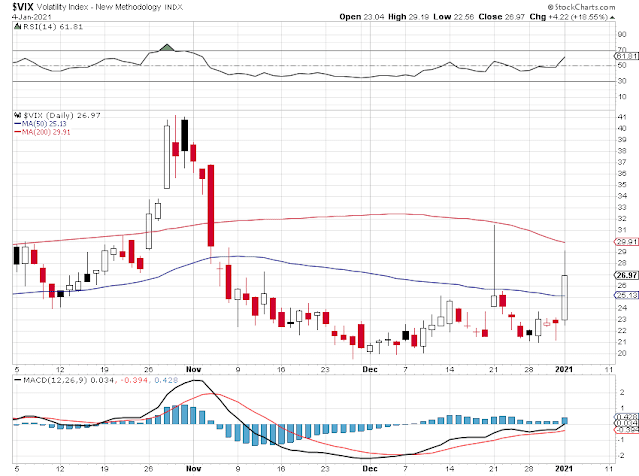Select the $VIX (Daily) 26.97 legend
639x476 pixels.
pyautogui.click(x=62, y=115)
